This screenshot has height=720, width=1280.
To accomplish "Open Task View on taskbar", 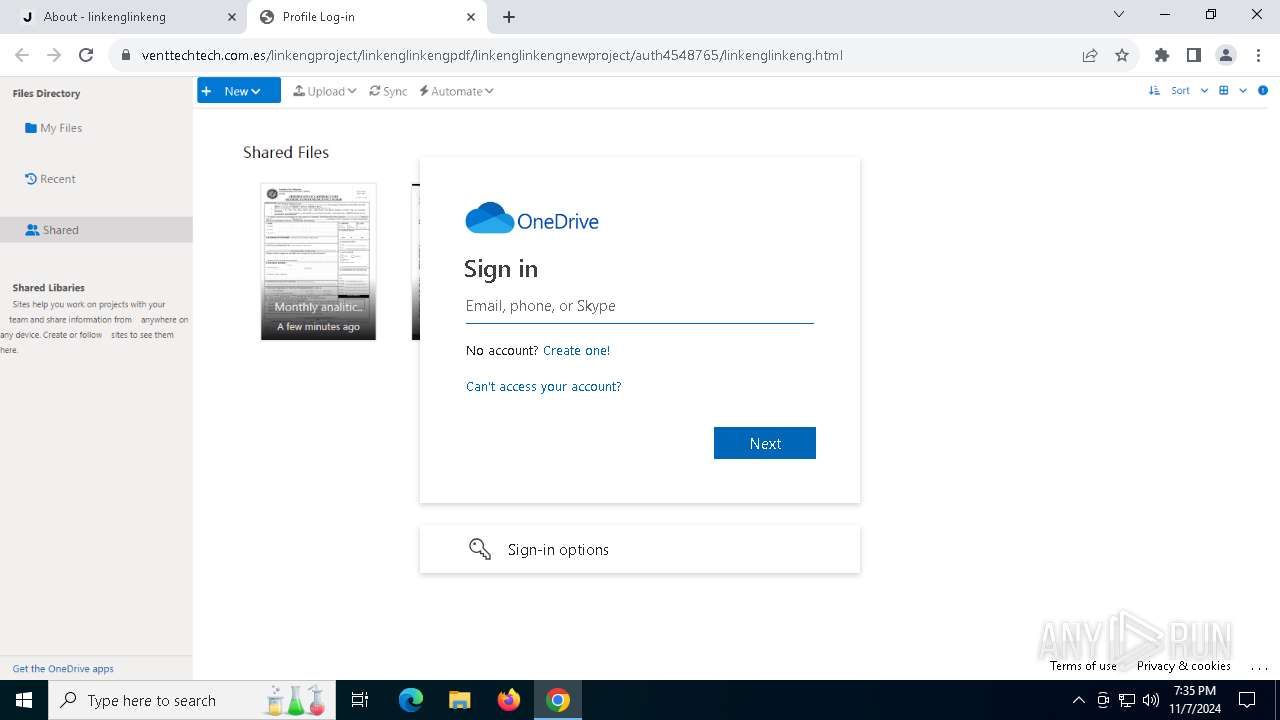I will pos(360,700).
